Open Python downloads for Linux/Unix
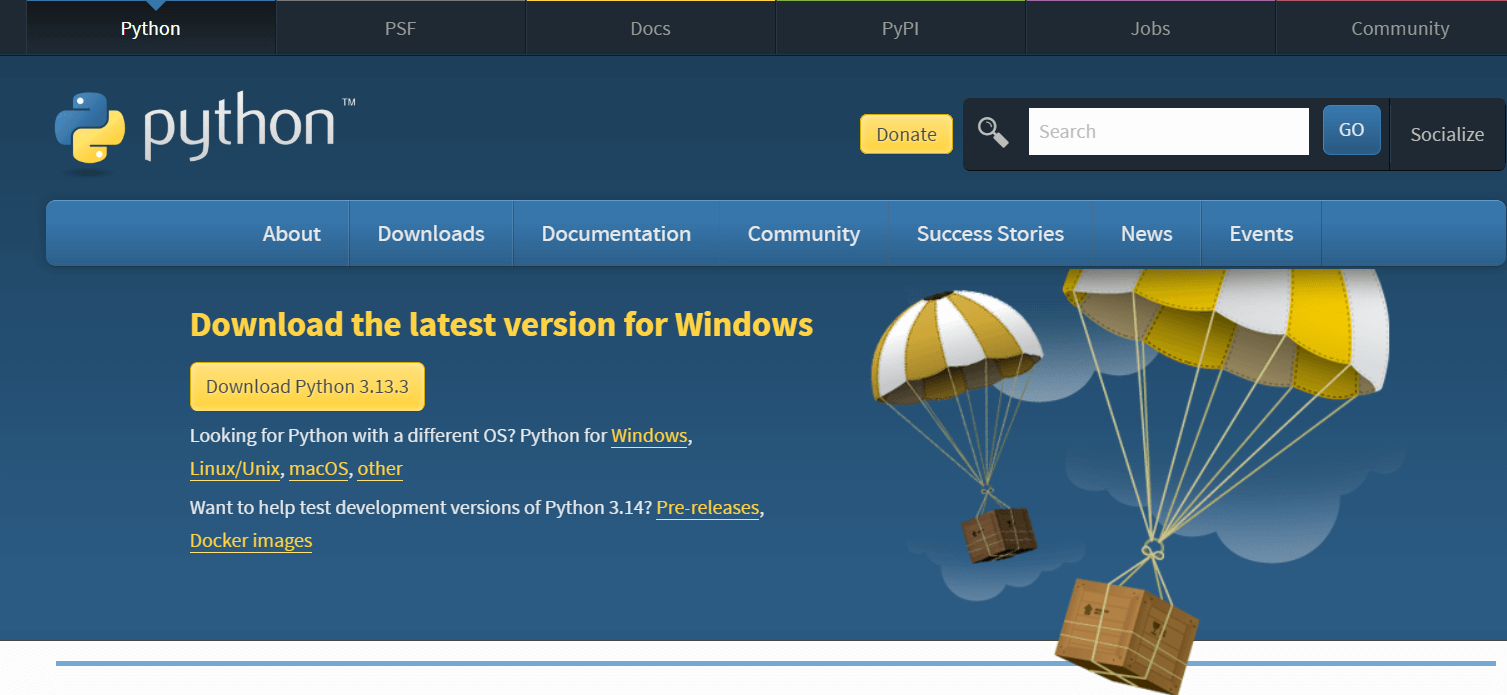The width and height of the screenshot is (1507, 695). click(235, 468)
